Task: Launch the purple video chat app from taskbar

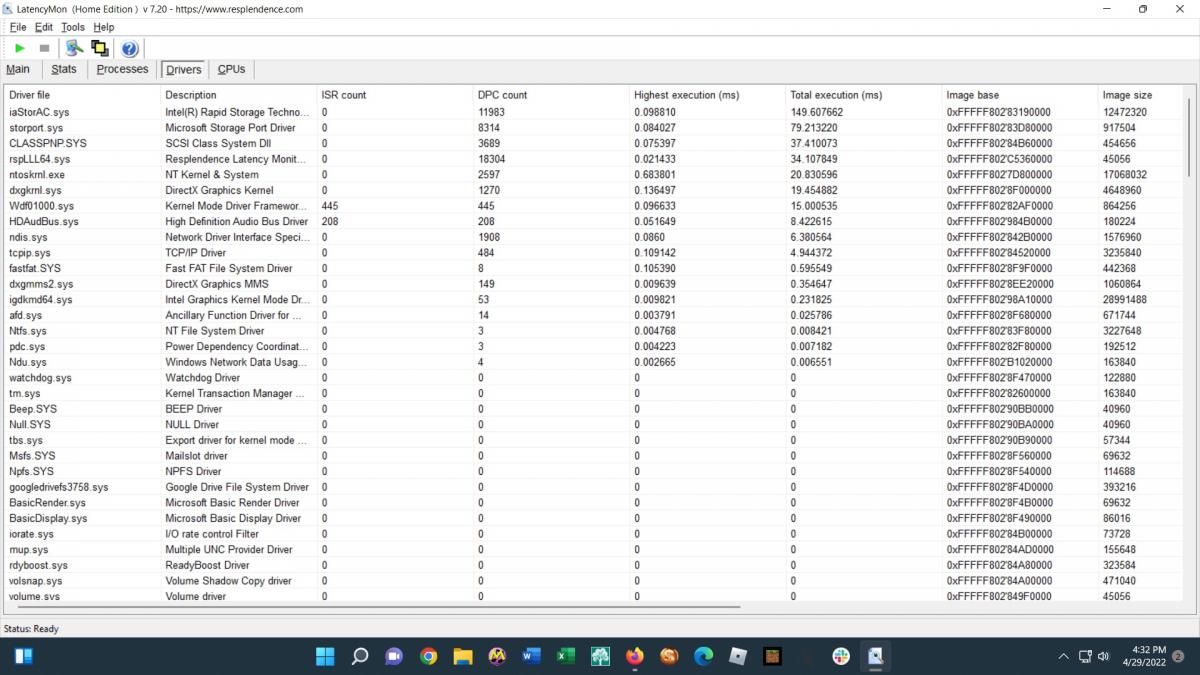Action: (394, 656)
